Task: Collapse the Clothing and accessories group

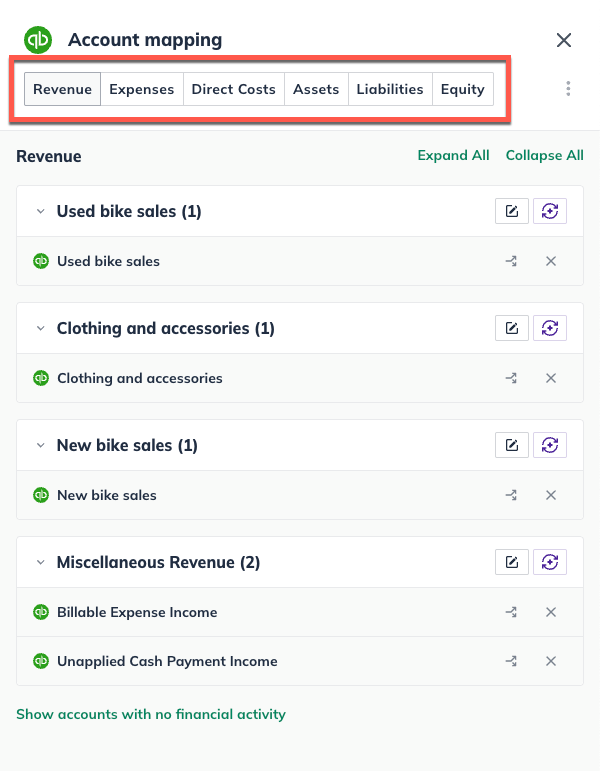Action: (41, 328)
